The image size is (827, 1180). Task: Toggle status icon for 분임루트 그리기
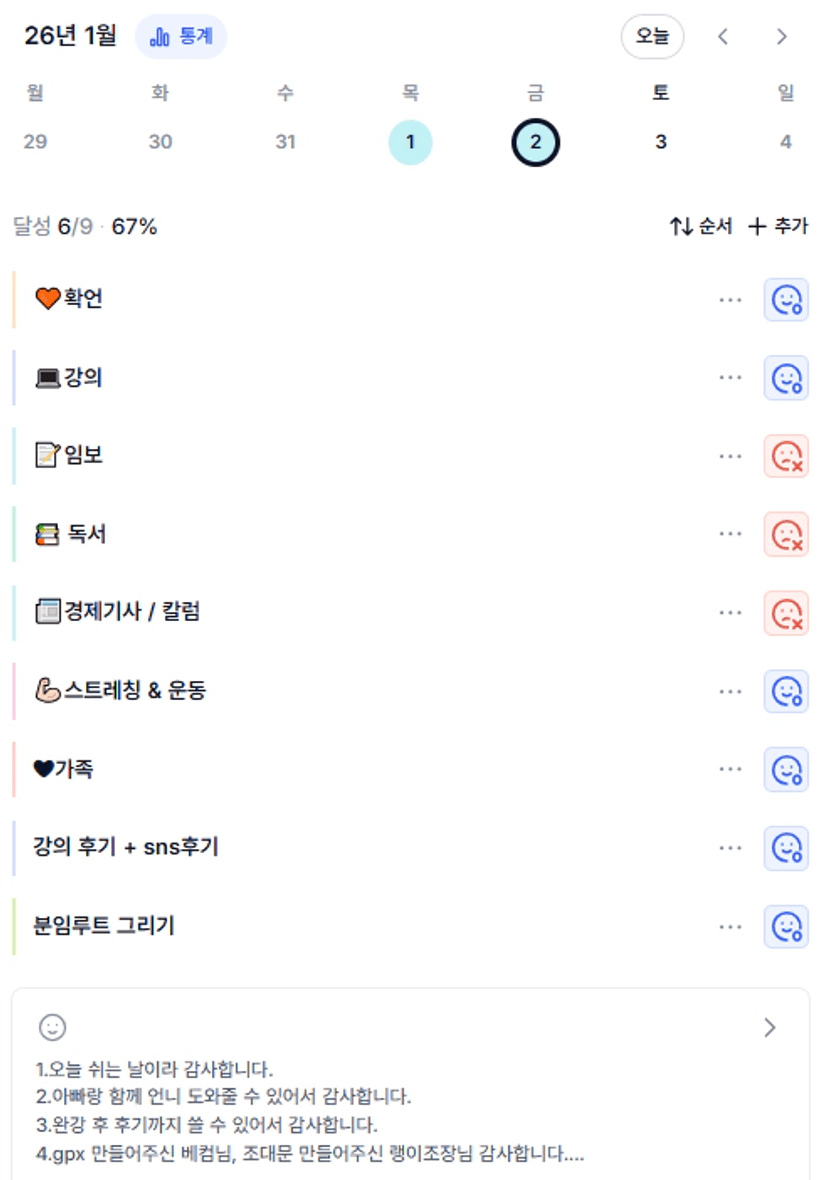[x=786, y=926]
